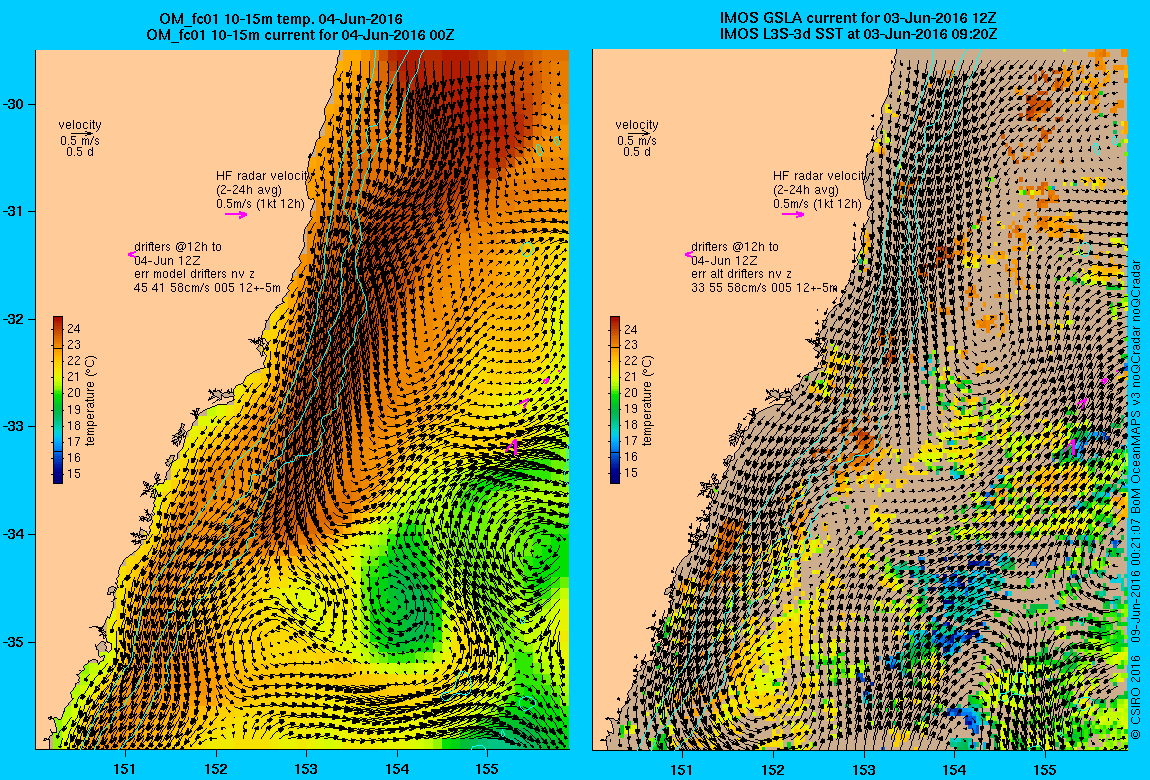Click 'temperature (°C)' label beside left colorbar
The image size is (1150, 780).
click(x=91, y=400)
